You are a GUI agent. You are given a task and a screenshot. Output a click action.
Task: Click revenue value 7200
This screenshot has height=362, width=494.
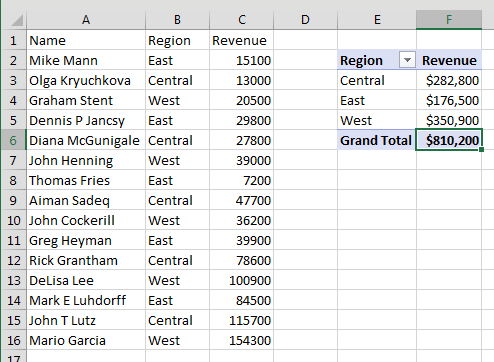(x=242, y=180)
